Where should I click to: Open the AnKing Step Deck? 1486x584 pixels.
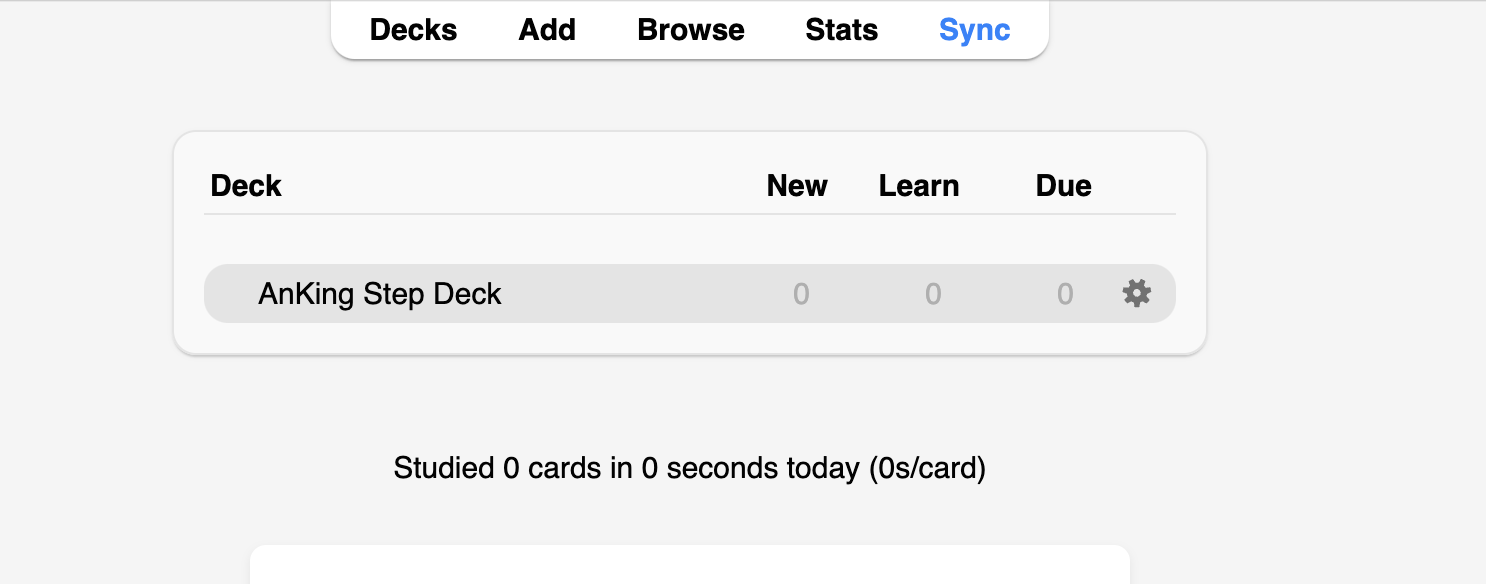pos(380,294)
